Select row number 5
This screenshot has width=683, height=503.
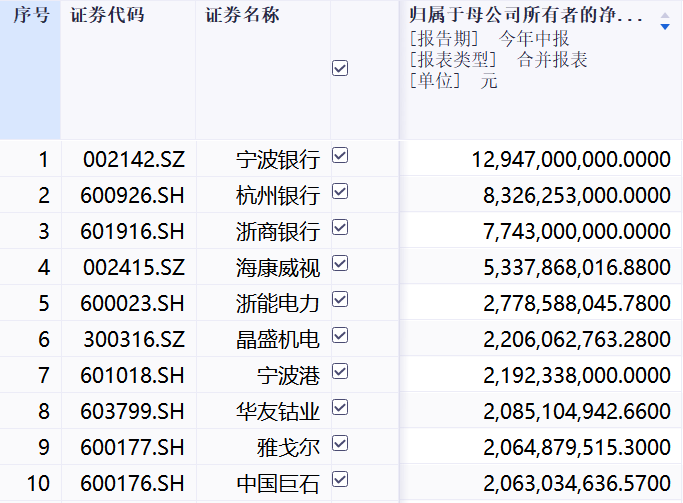(44, 304)
